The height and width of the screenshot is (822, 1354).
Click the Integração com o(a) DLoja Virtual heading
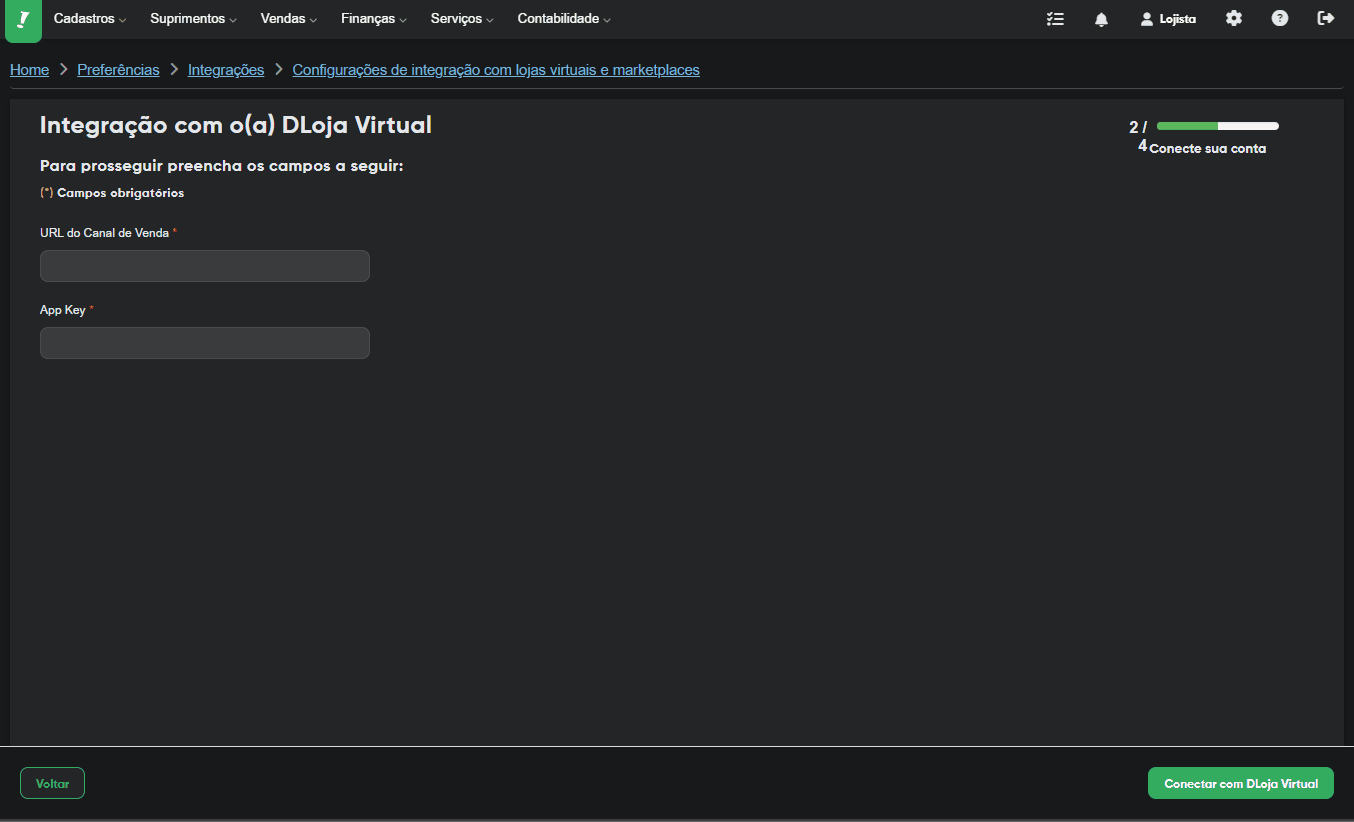click(x=236, y=125)
